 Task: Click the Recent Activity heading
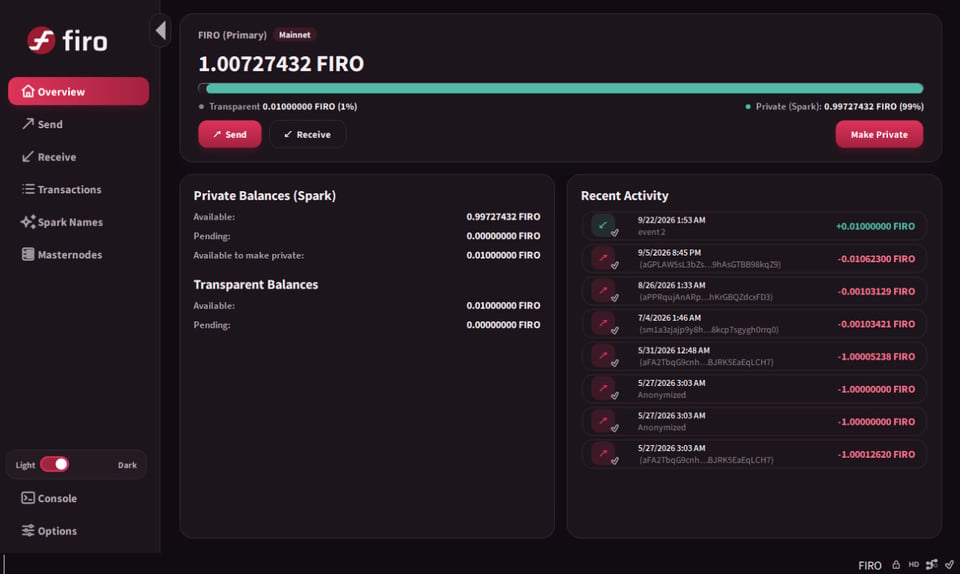624,196
